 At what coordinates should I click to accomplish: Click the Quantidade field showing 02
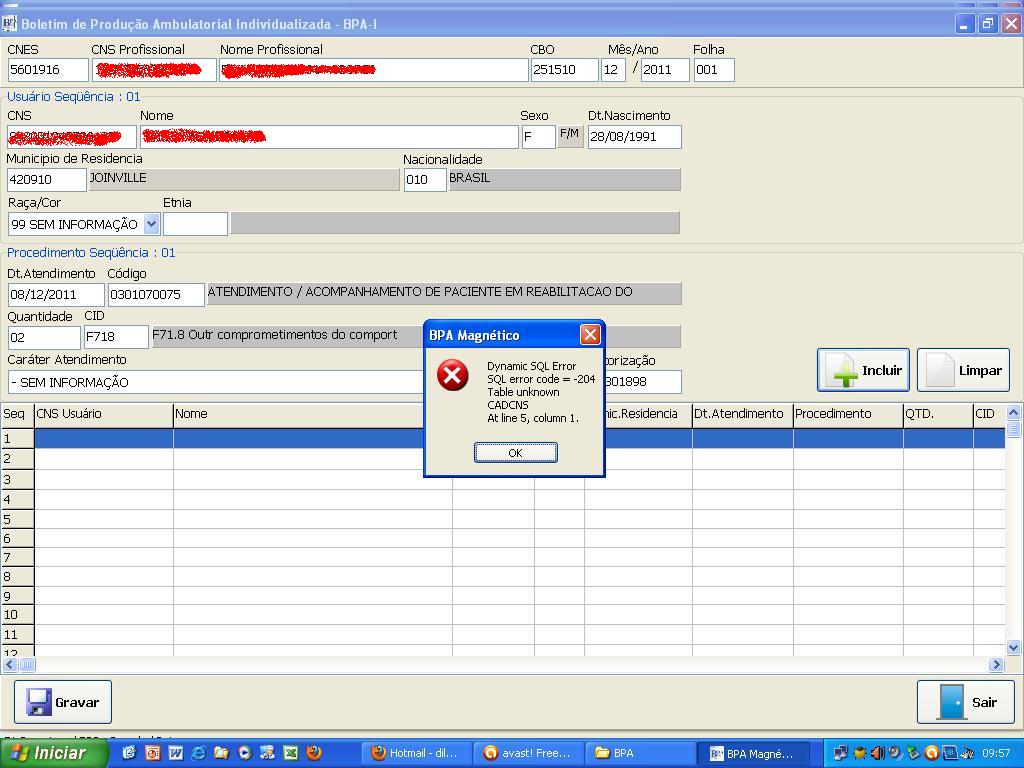(x=44, y=338)
